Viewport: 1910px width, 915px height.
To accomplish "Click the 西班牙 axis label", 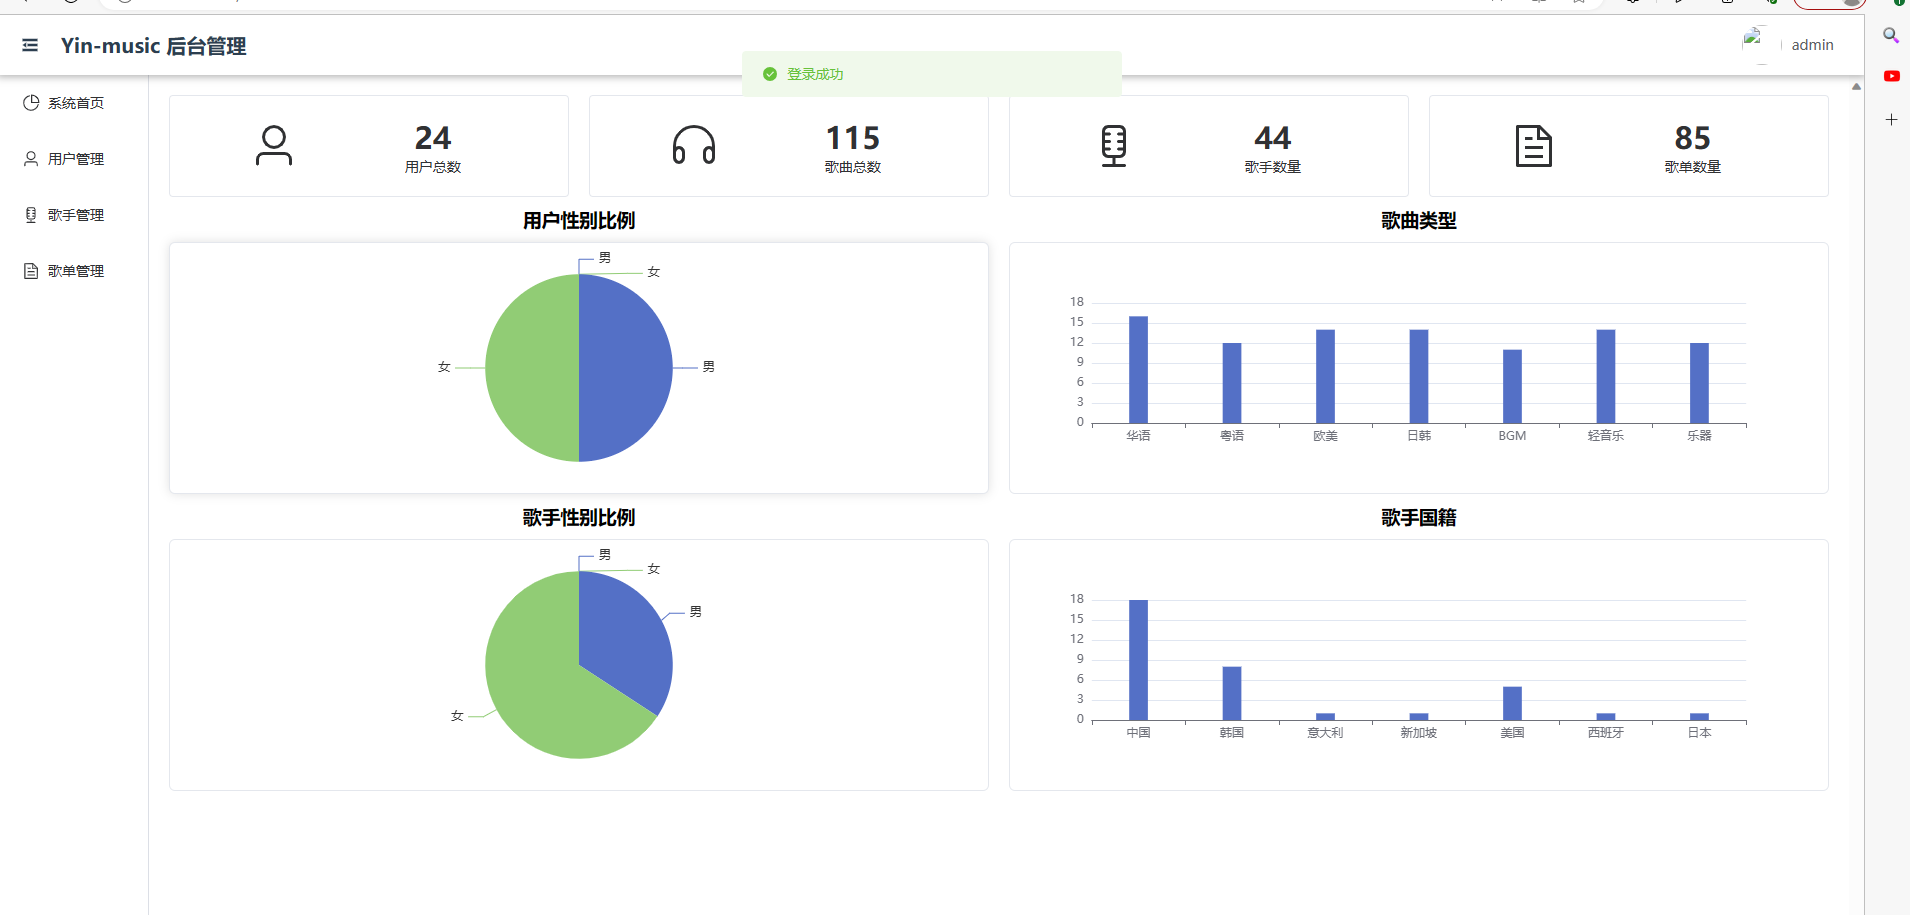I will click(x=1606, y=733).
